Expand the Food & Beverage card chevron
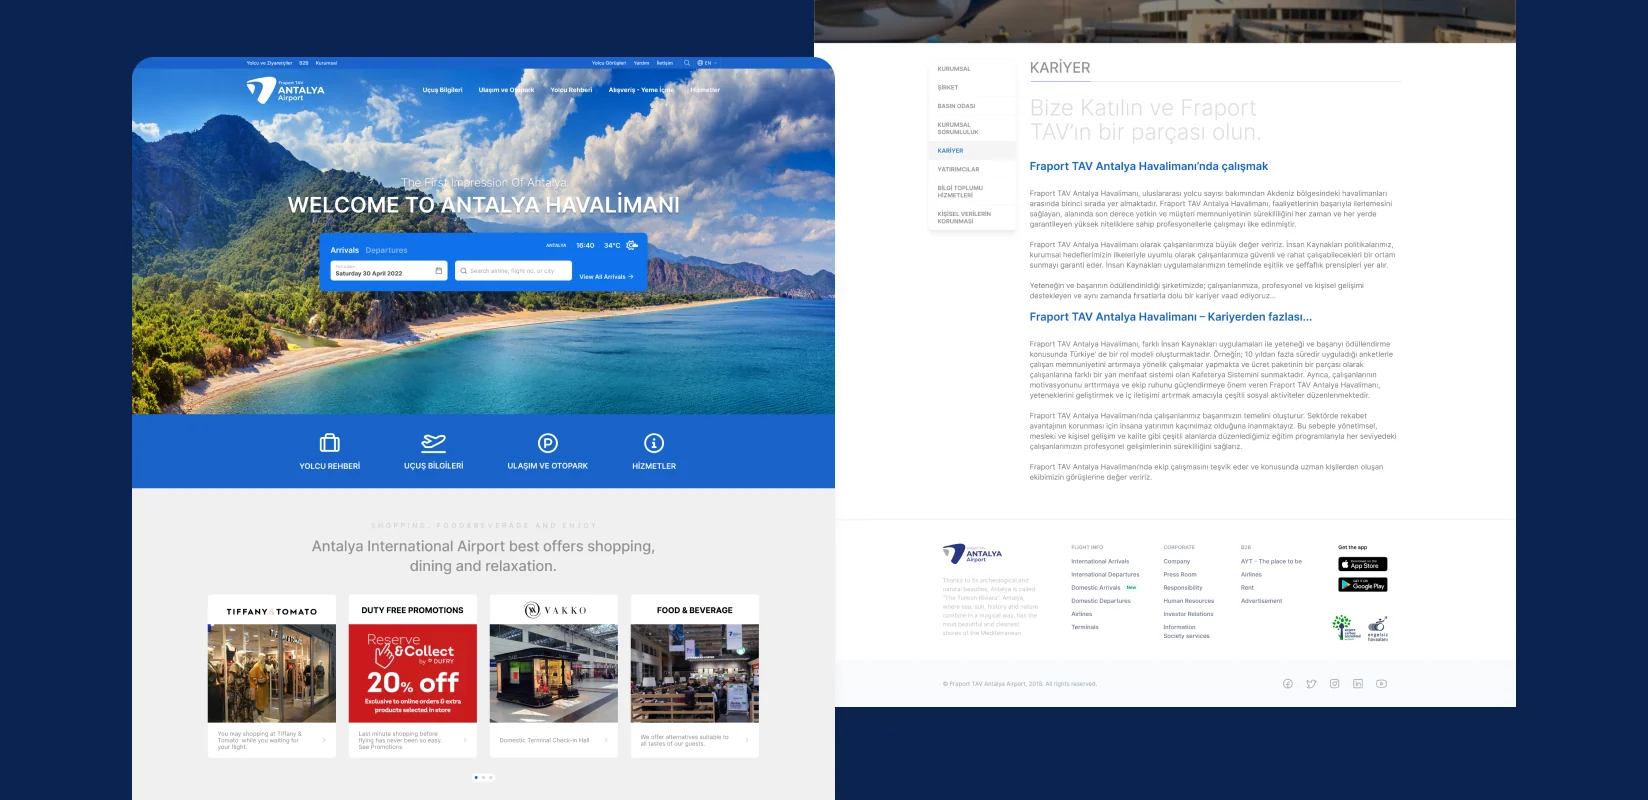1648x800 pixels. [747, 740]
